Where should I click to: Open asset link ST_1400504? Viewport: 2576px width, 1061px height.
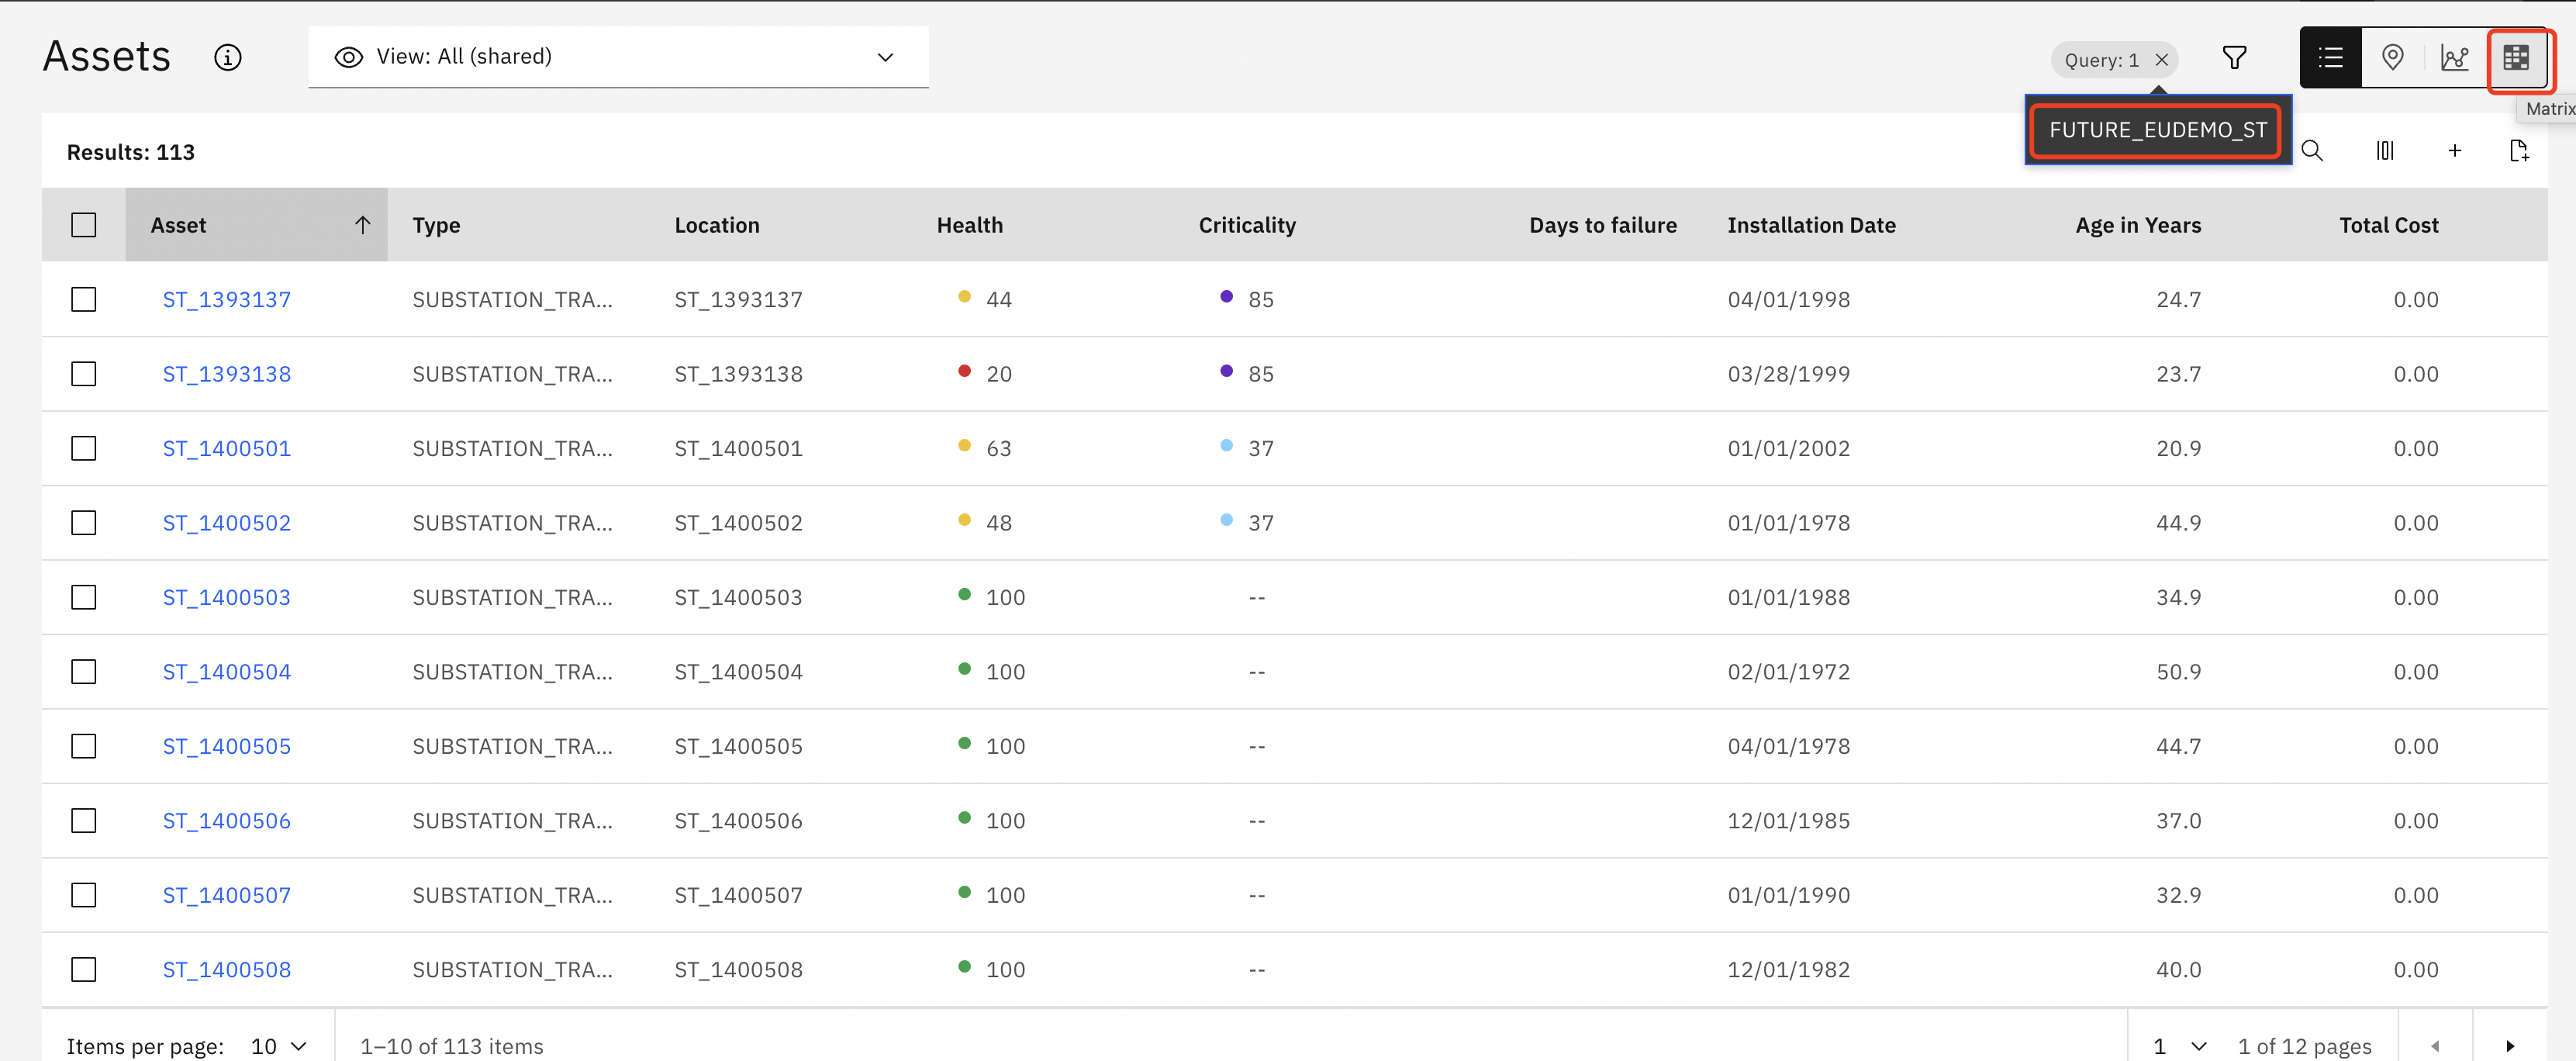(x=227, y=672)
